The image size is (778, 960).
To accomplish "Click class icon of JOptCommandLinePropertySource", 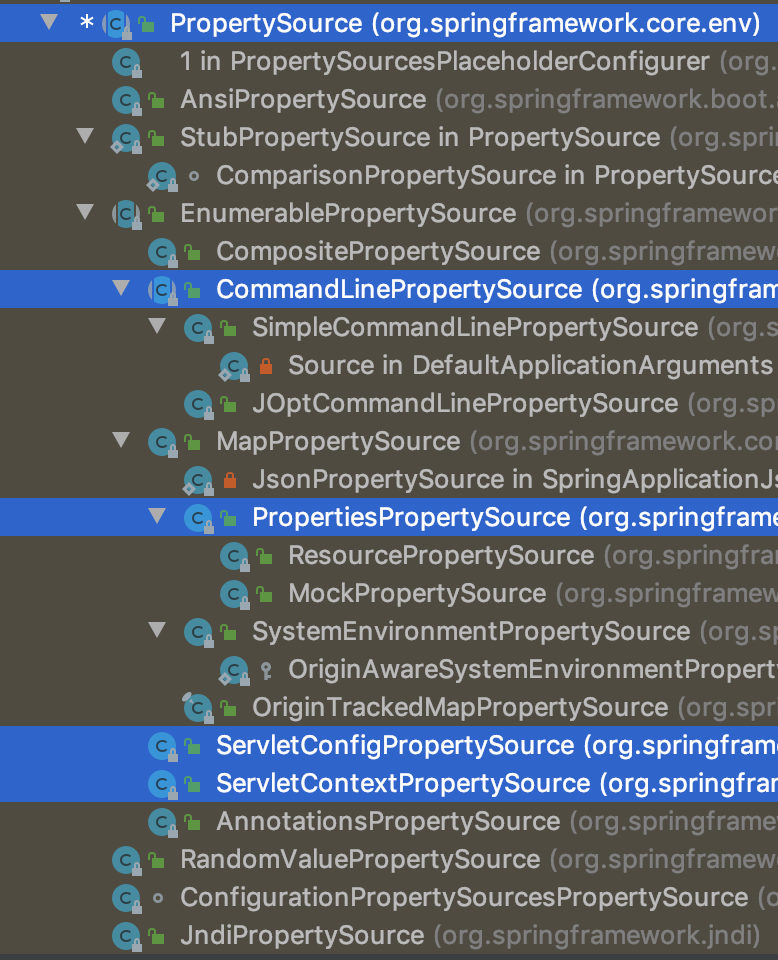I will [x=199, y=404].
